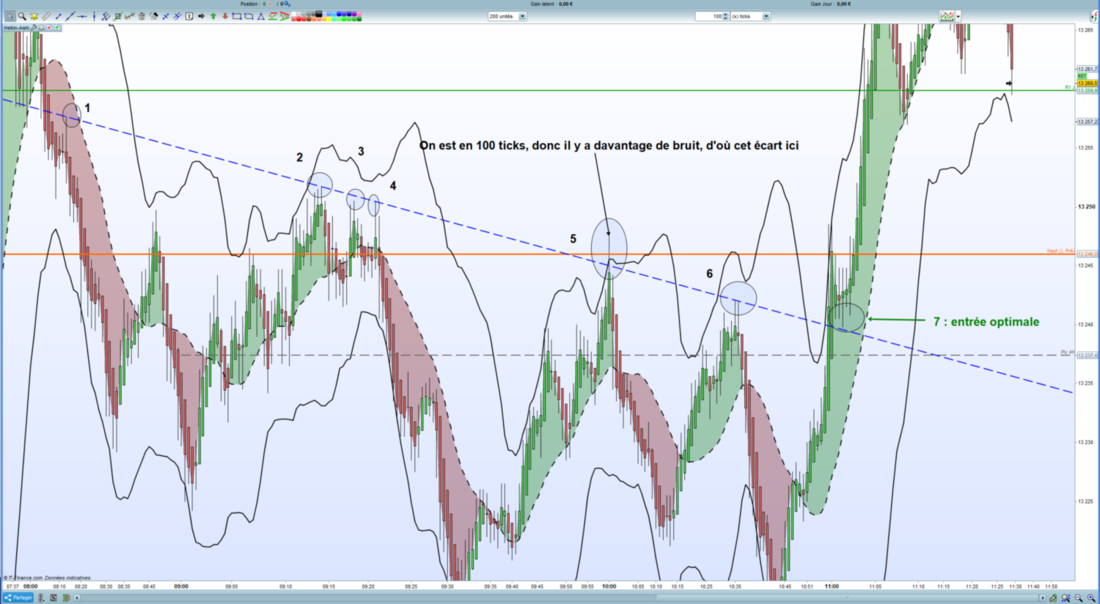
Task: Insert a text annotation with text tool
Action: (189, 16)
